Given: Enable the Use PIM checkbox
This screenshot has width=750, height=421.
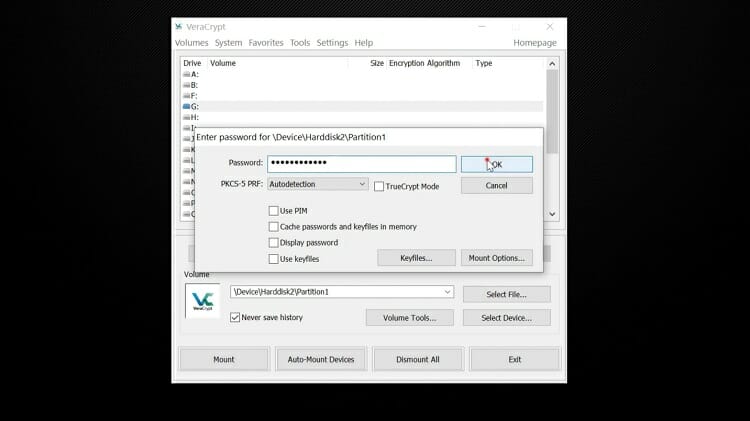Looking at the screenshot, I should click(x=274, y=211).
